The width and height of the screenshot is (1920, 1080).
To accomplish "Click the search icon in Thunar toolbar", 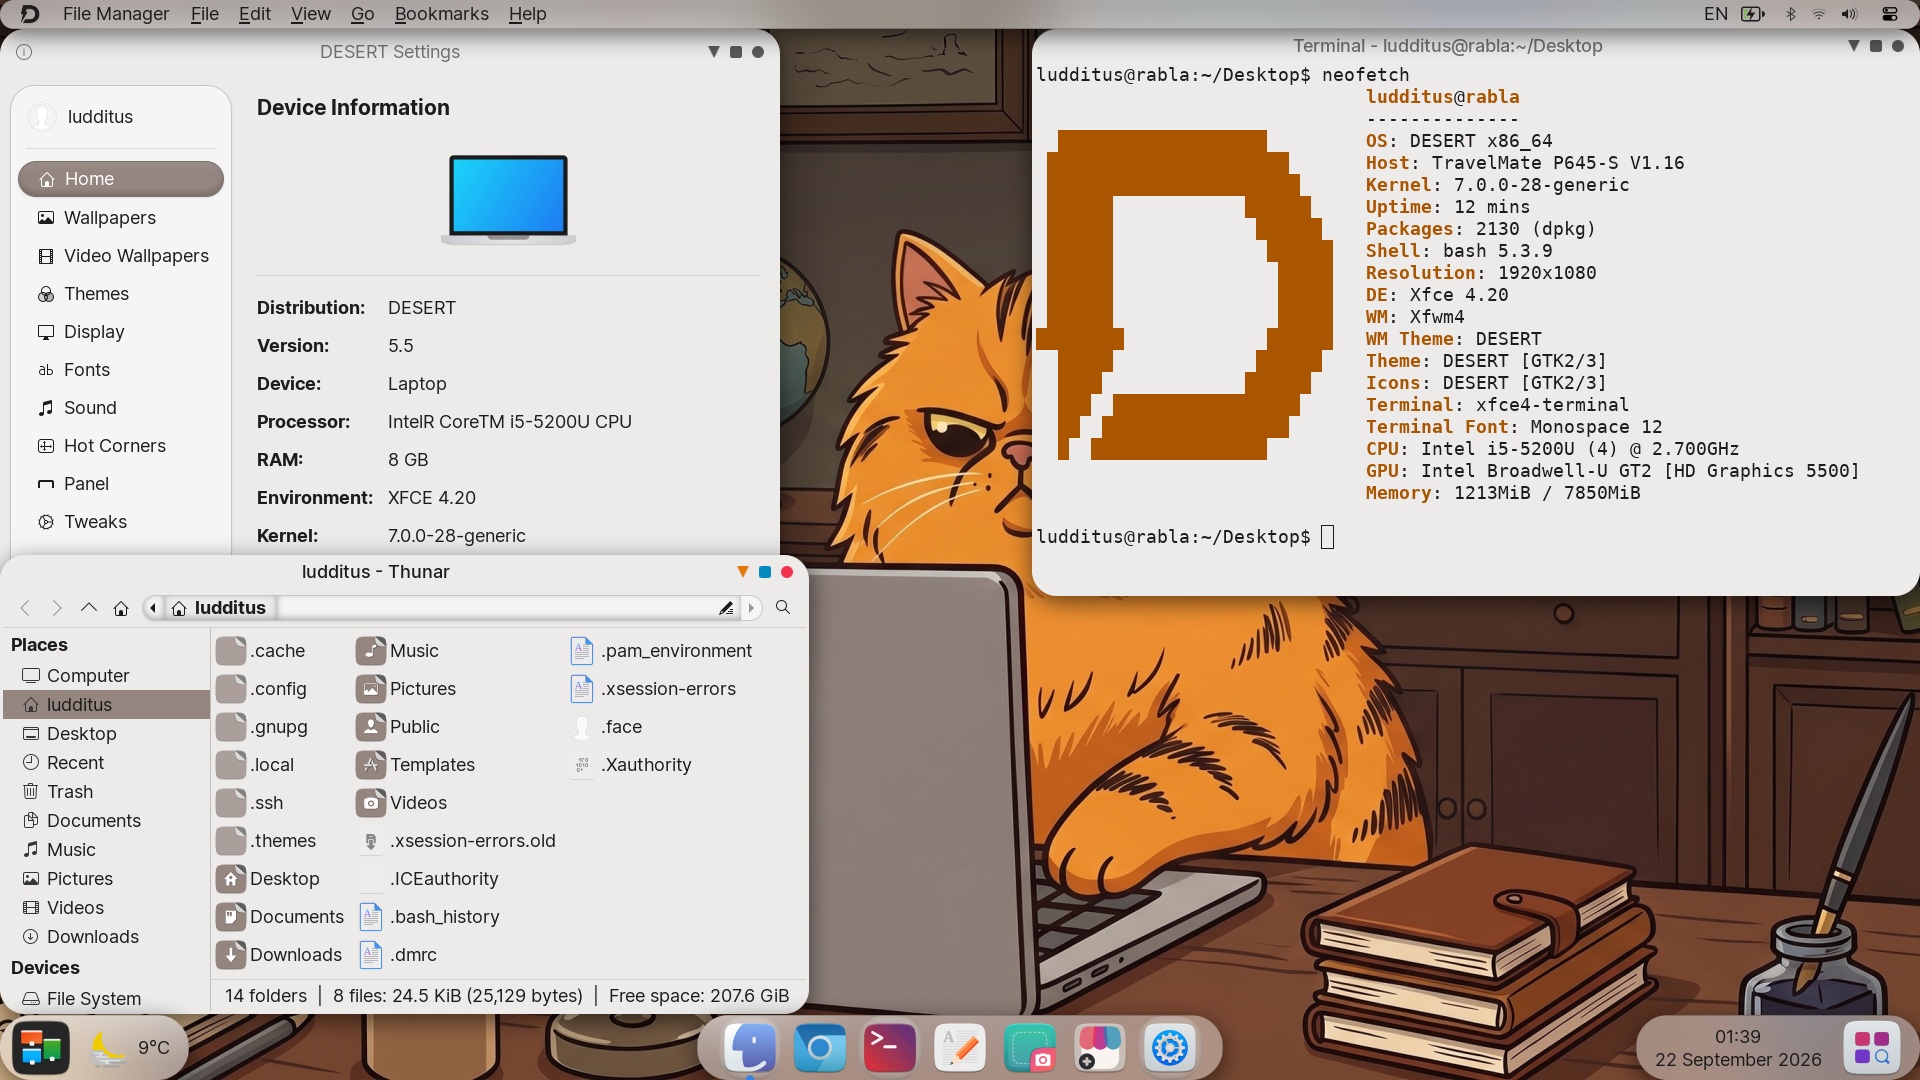I will click(783, 608).
